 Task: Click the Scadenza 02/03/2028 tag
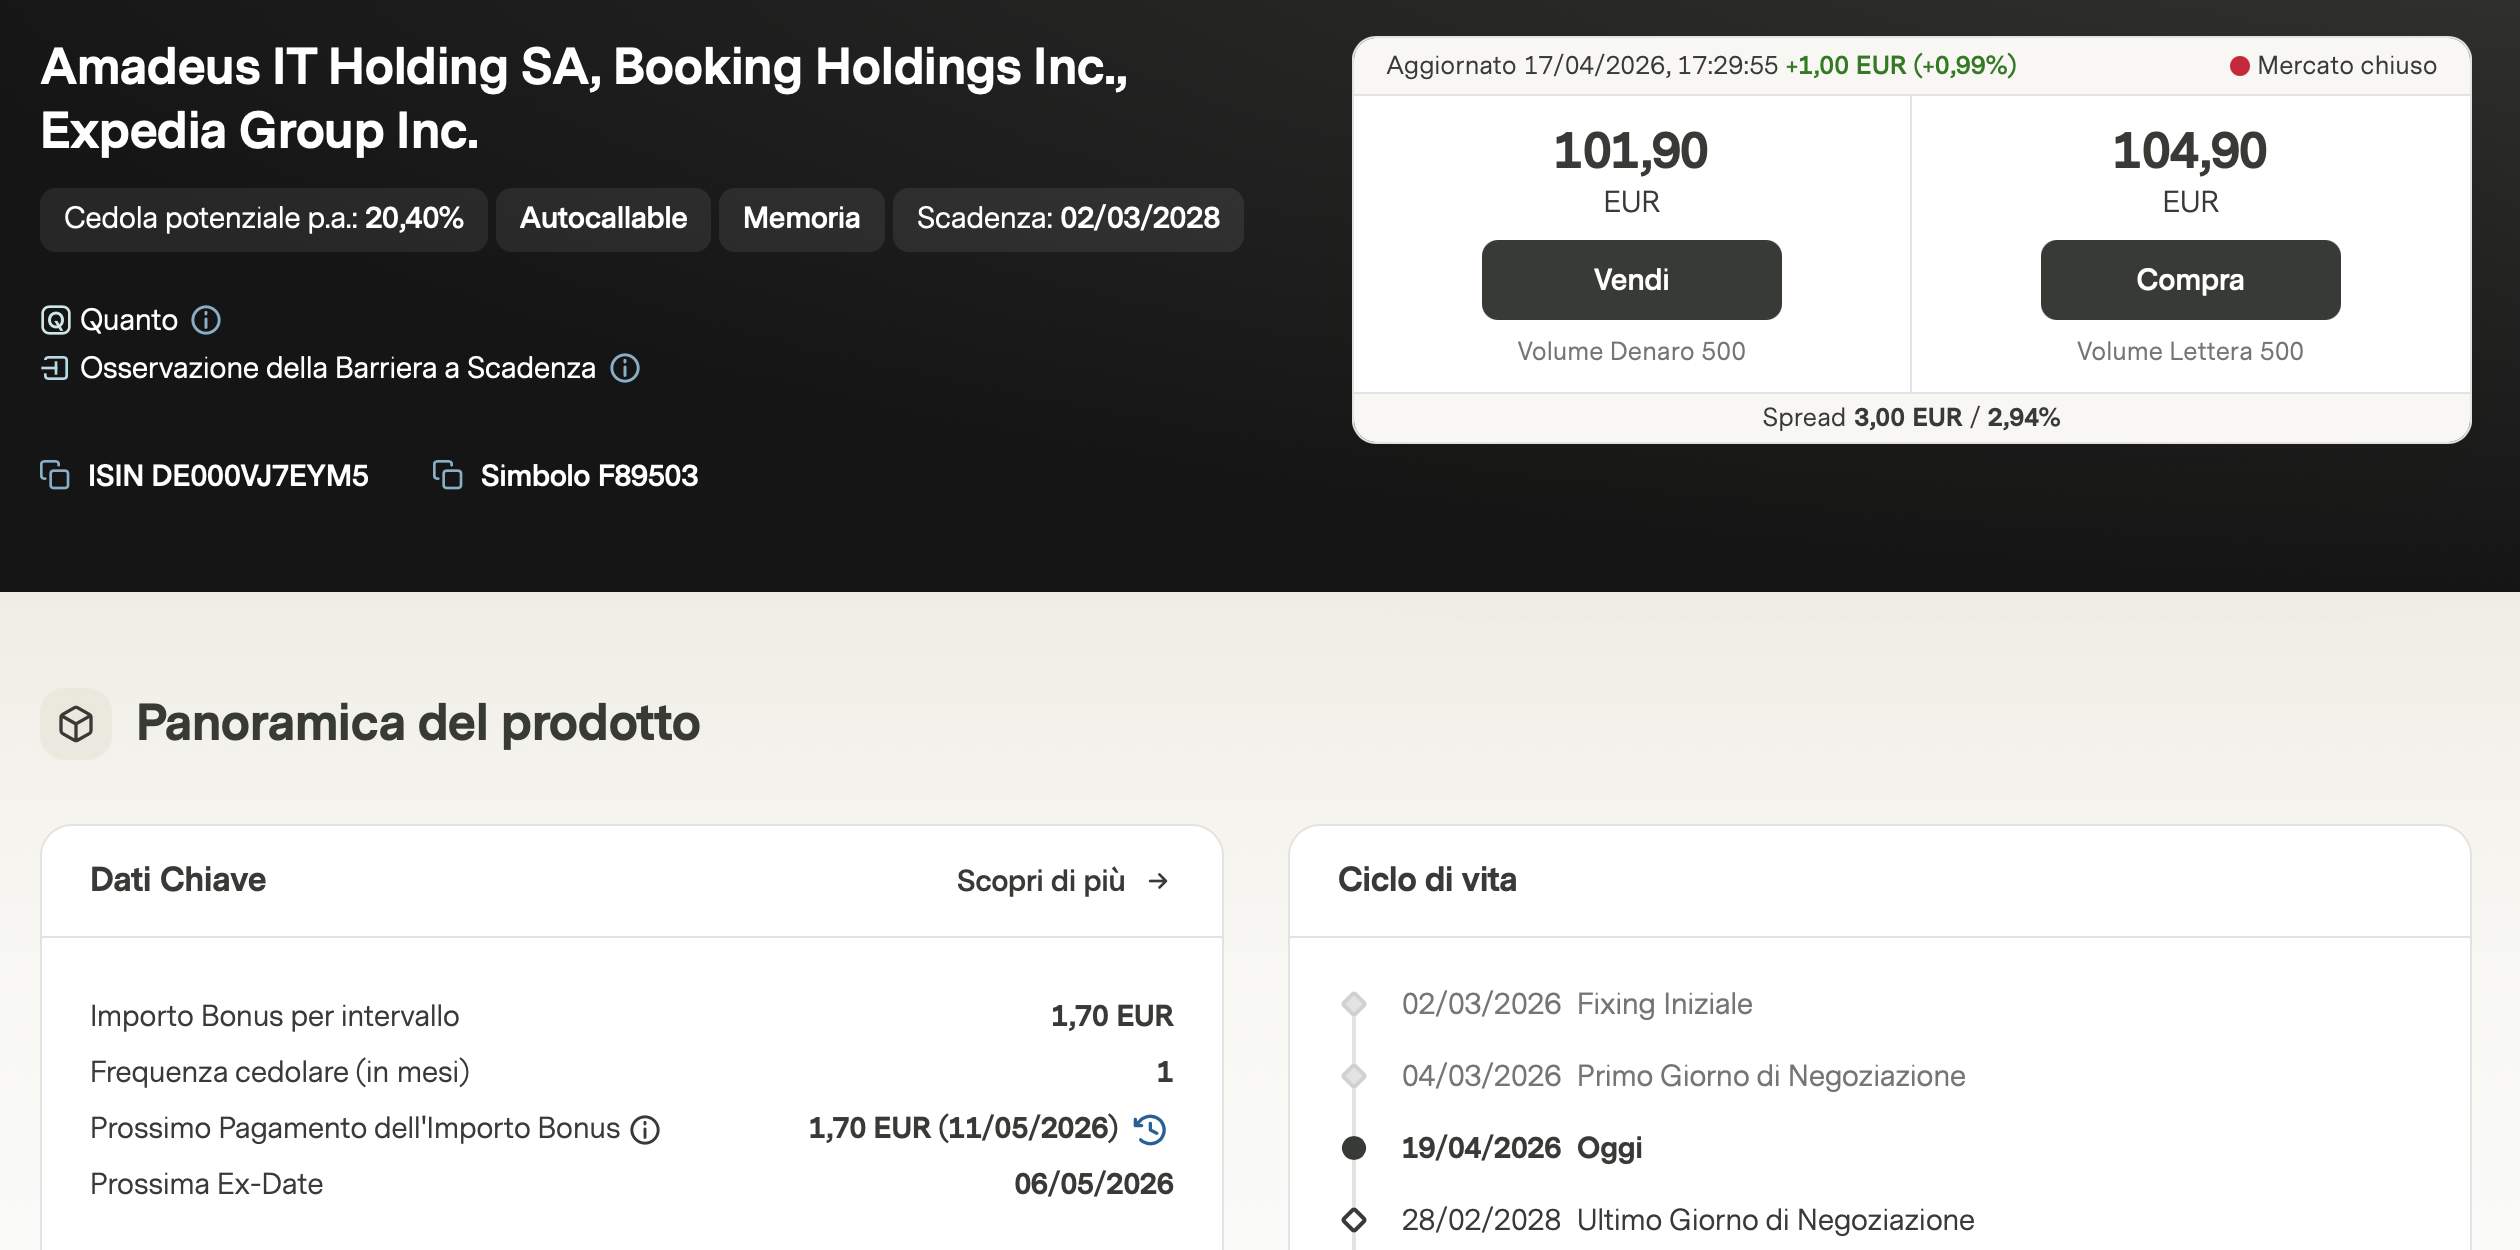pos(1067,219)
